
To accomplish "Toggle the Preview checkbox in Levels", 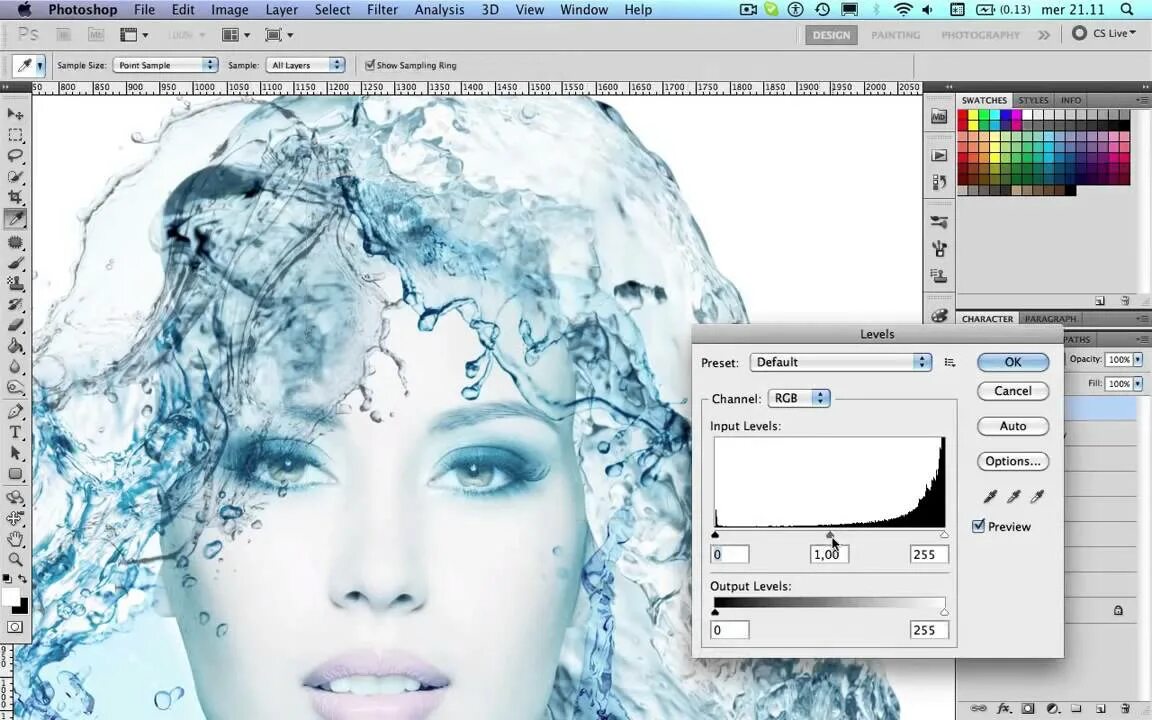I will click(x=978, y=526).
